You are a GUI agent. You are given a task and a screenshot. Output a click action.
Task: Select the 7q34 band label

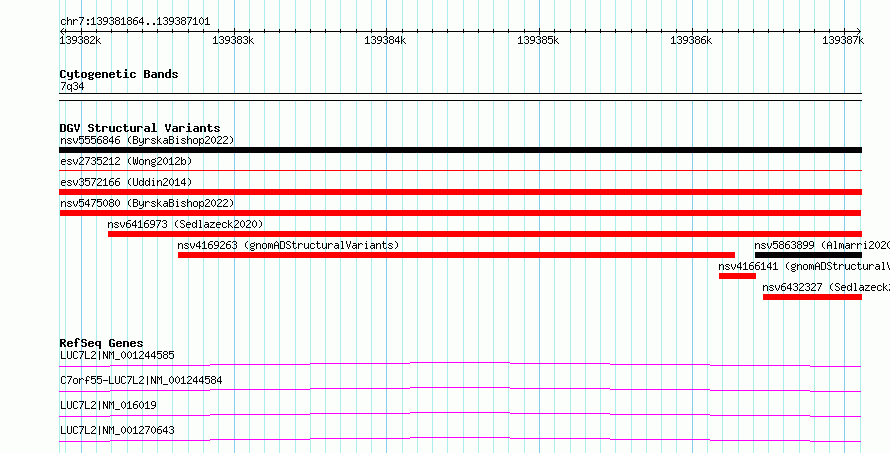[x=72, y=87]
